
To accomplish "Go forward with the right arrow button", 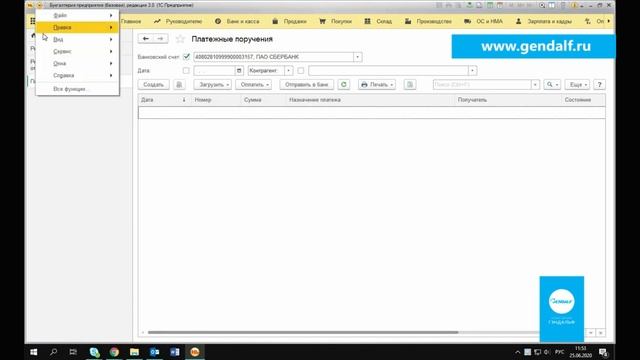I will point(160,39).
